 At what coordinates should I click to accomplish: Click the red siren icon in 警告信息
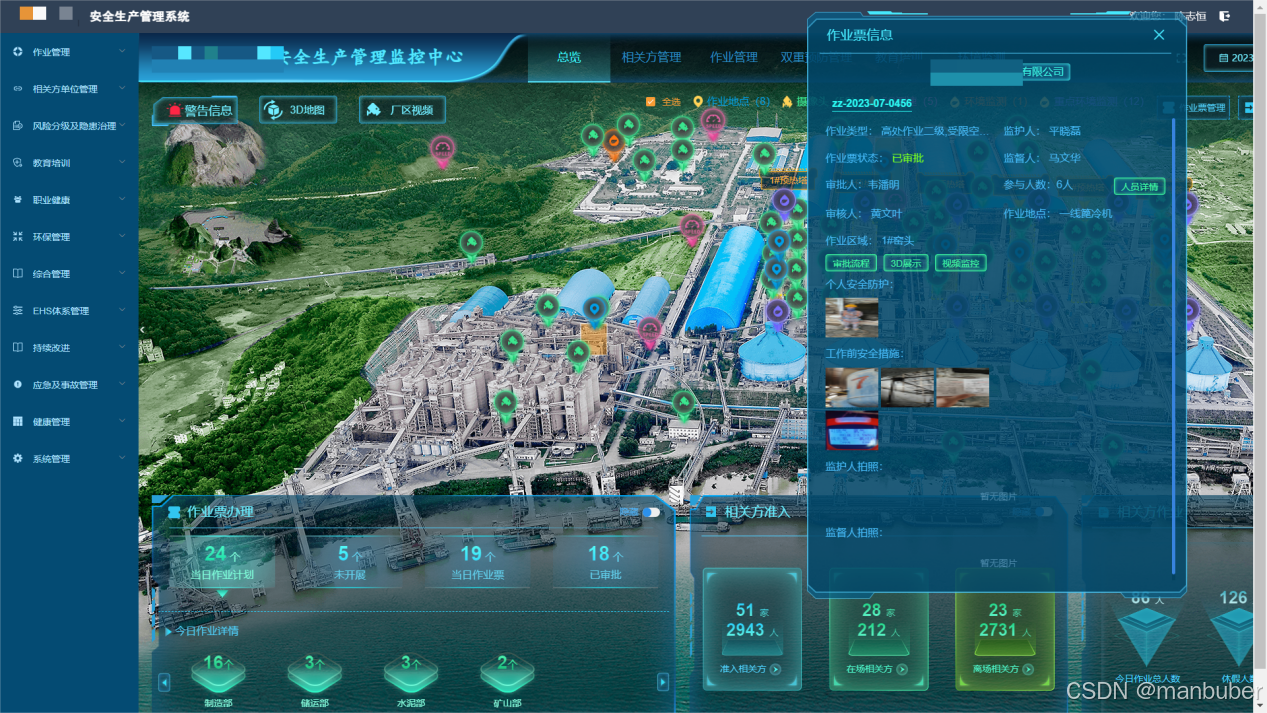pos(174,110)
